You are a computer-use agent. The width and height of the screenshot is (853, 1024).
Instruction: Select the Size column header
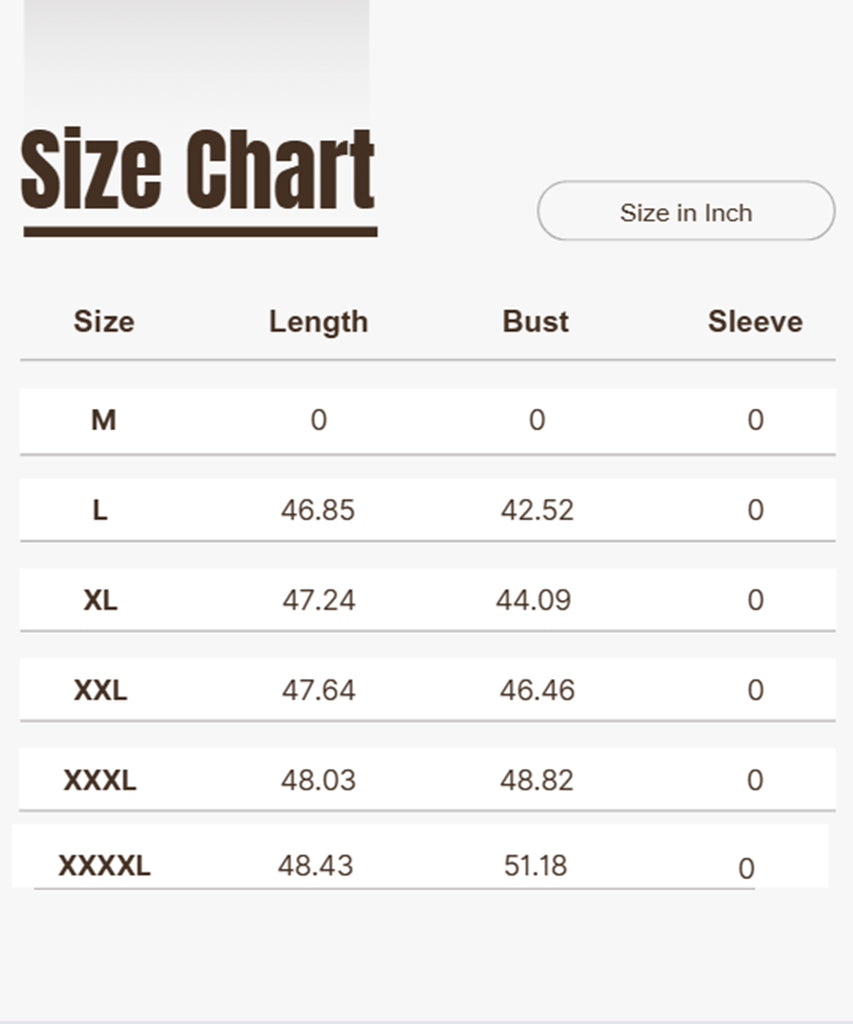point(104,322)
